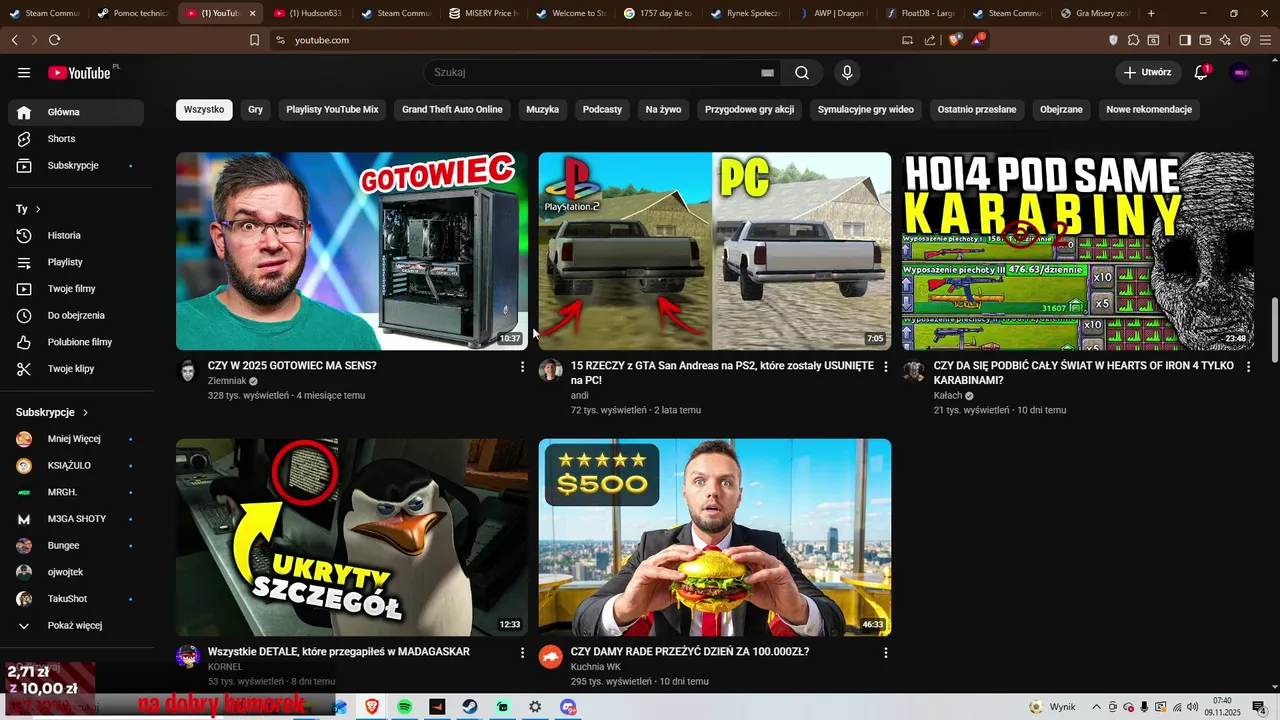Select the Obejrzane chip
The image size is (1280, 720).
point(1061,109)
